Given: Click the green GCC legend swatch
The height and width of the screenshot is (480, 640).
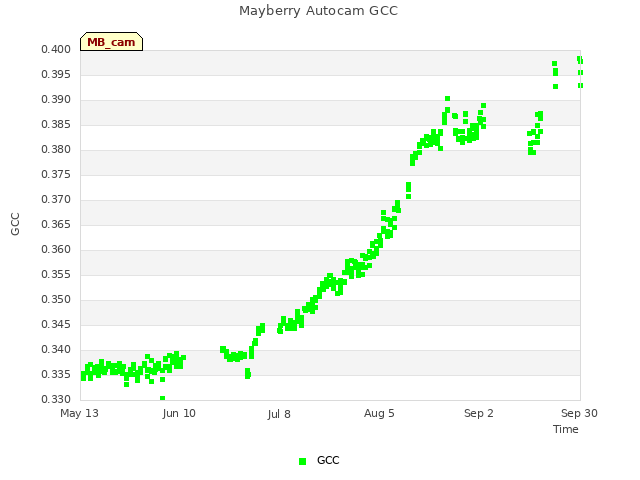Looking at the screenshot, I should click(x=302, y=461).
